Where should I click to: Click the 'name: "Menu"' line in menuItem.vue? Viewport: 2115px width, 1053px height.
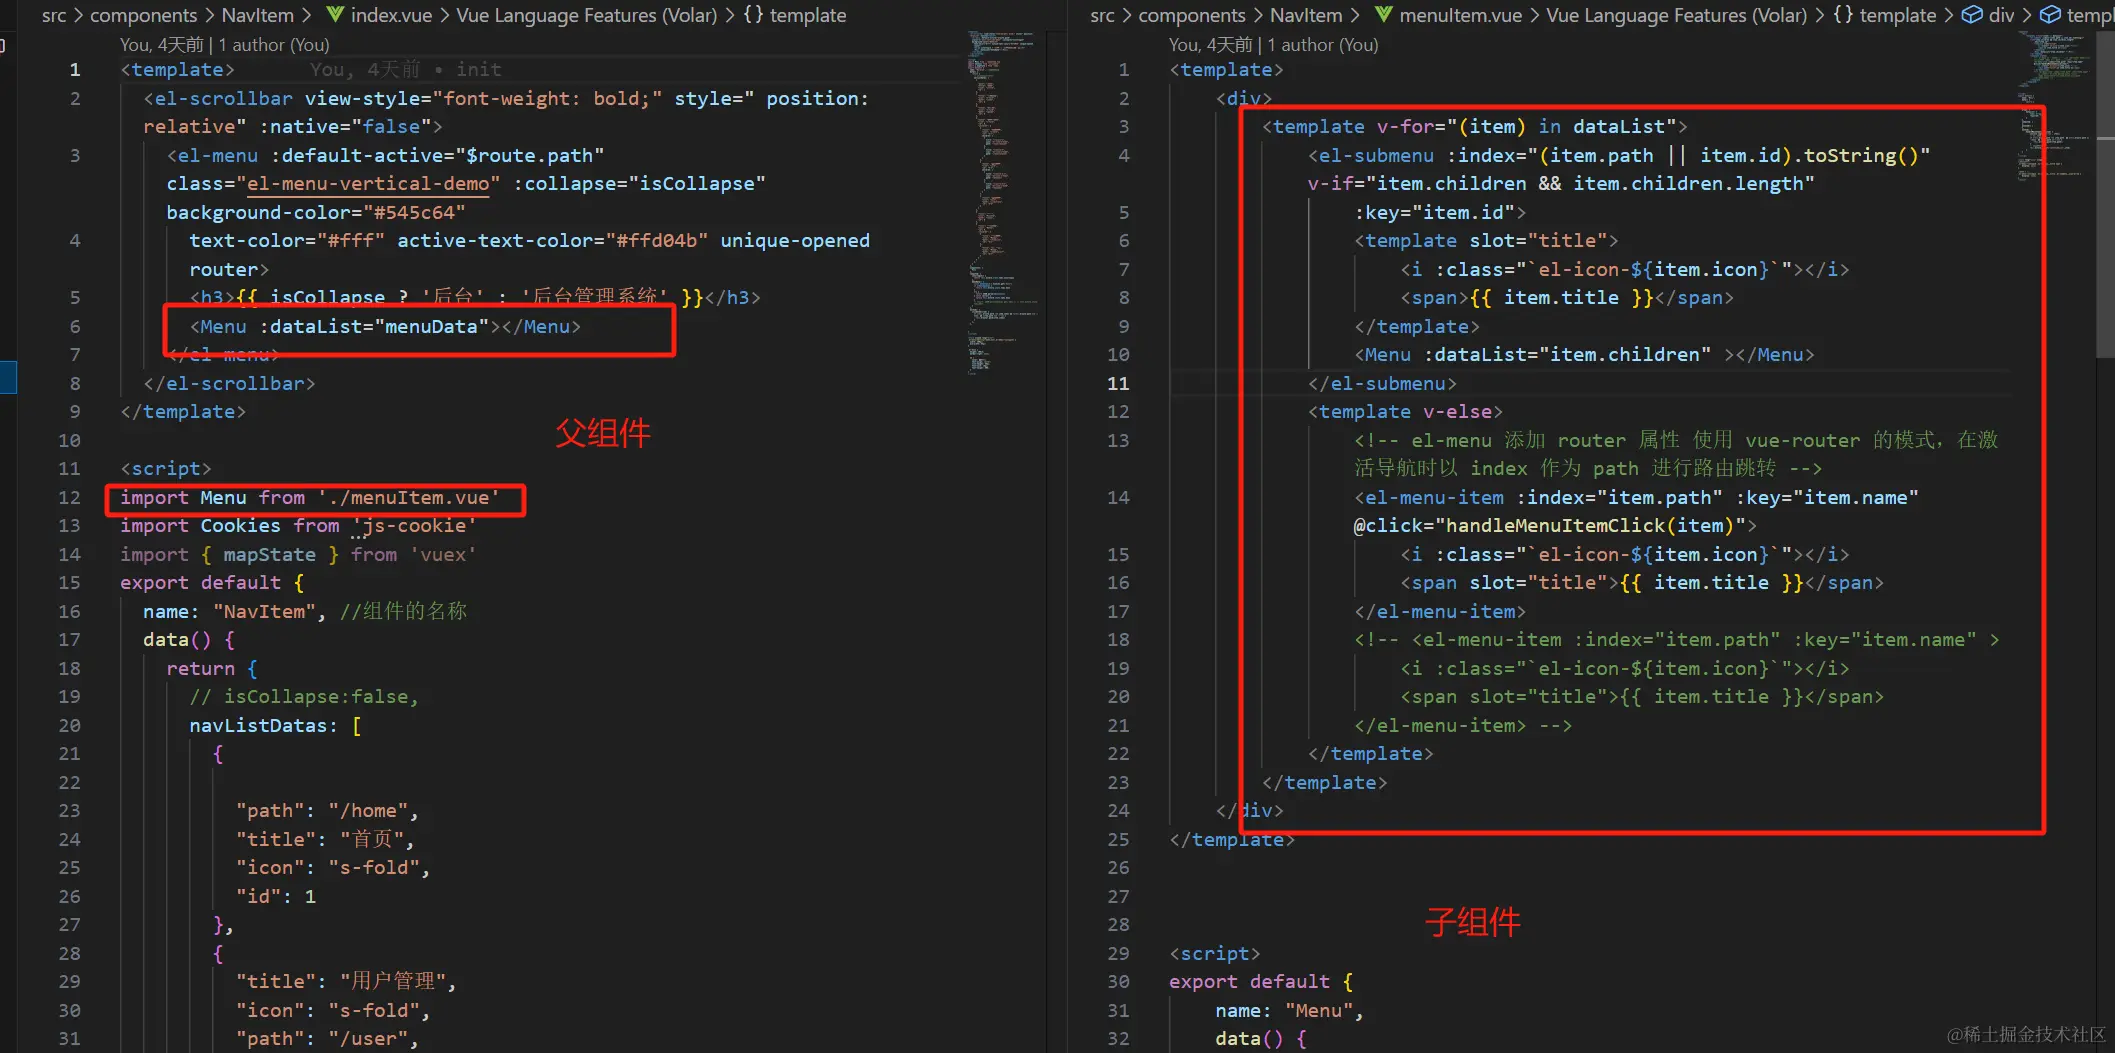click(x=1290, y=1011)
